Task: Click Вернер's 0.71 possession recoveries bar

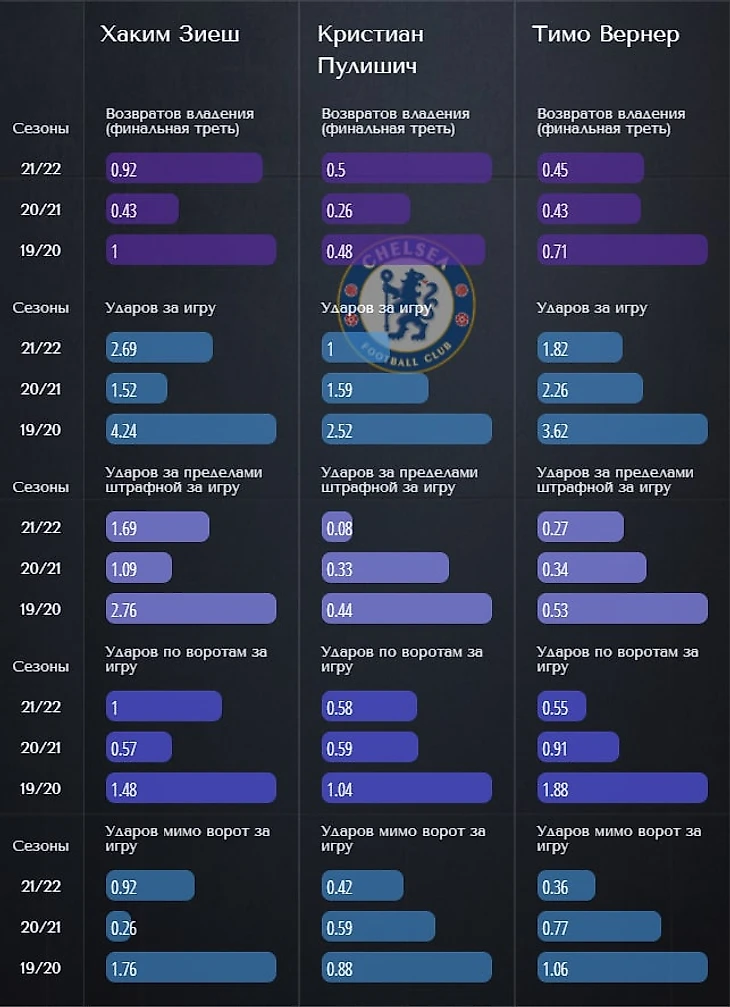Action: [622, 250]
